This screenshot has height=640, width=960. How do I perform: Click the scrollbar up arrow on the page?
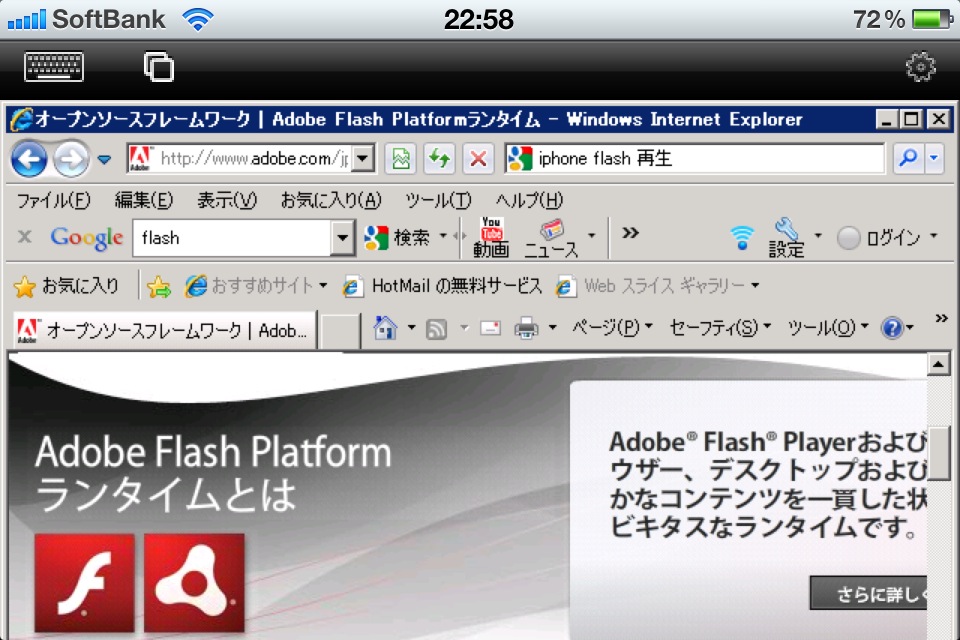point(938,365)
